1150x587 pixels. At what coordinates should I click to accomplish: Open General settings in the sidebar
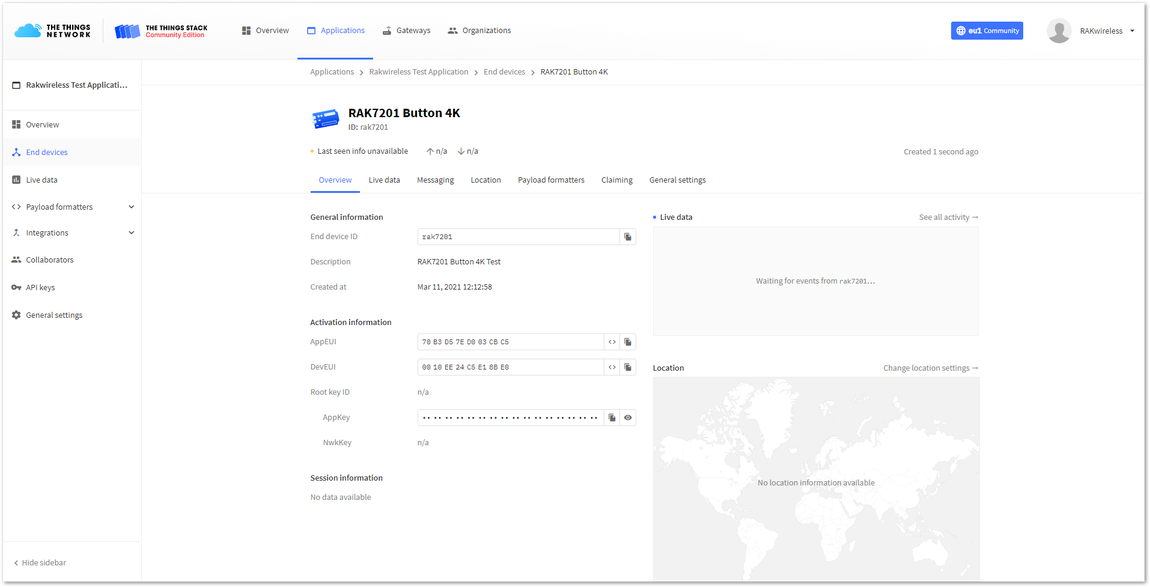pos(71,315)
